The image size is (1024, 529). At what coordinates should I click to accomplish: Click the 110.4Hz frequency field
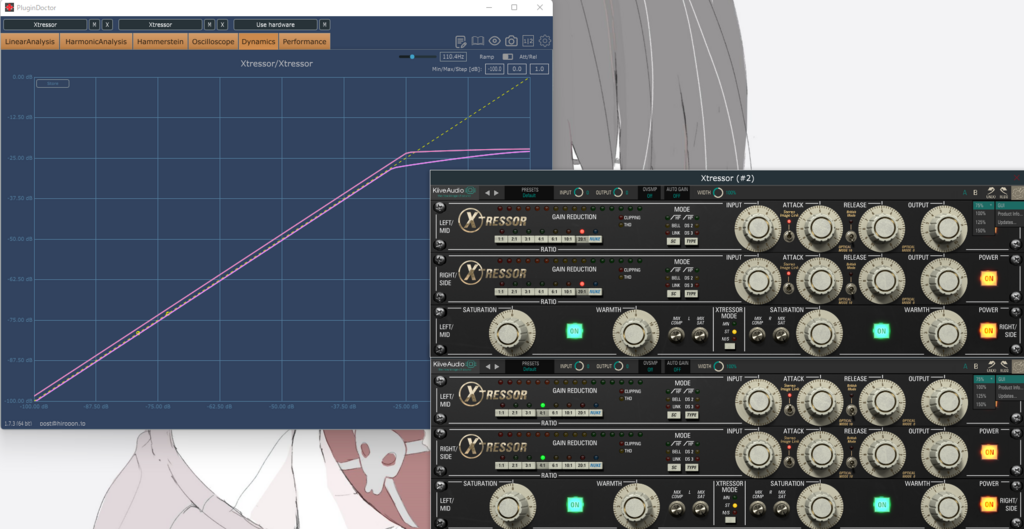(x=453, y=57)
